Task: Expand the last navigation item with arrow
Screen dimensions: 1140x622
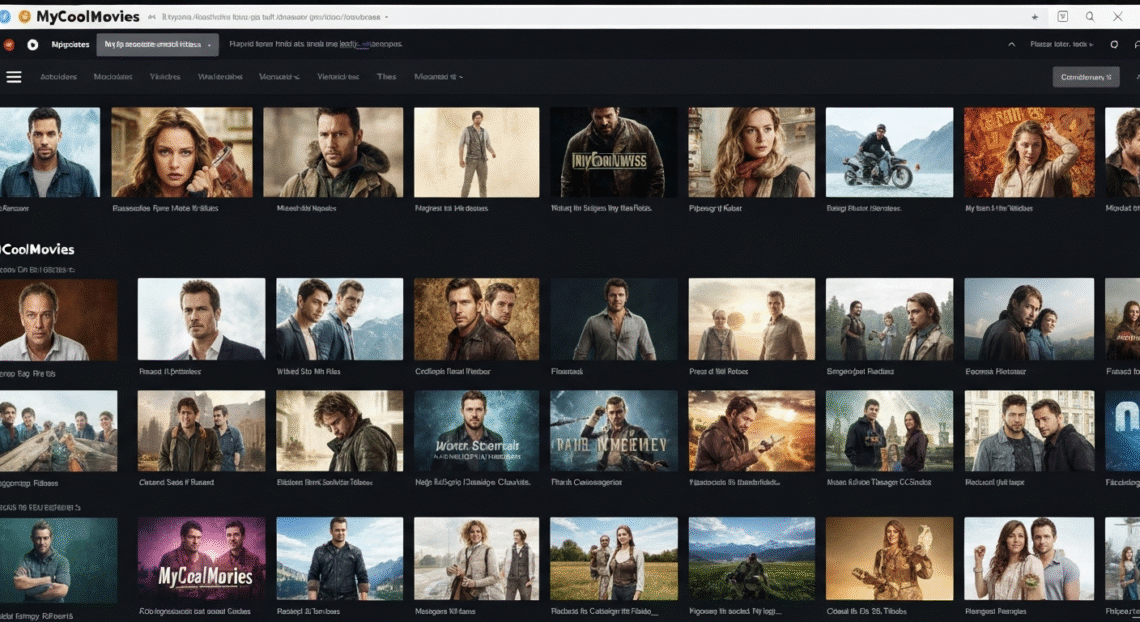Action: [x=439, y=77]
